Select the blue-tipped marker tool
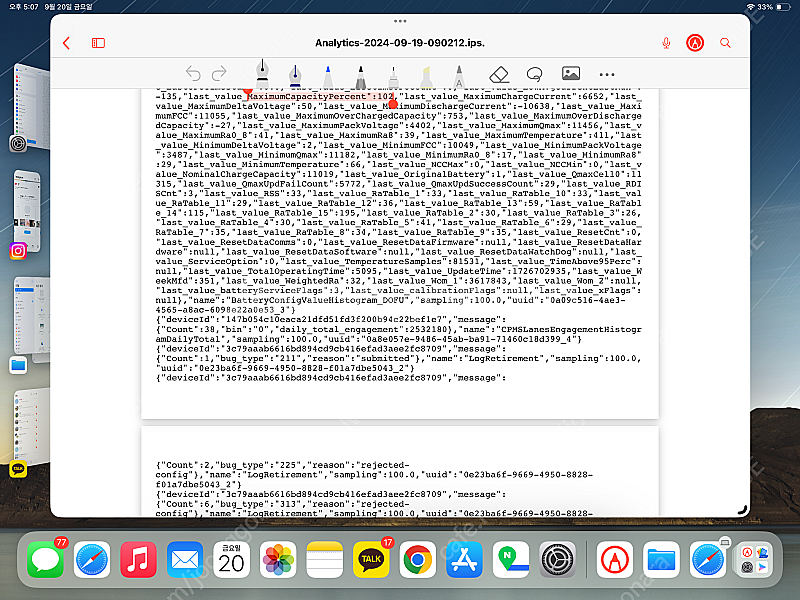The height and width of the screenshot is (600, 800). (328, 77)
